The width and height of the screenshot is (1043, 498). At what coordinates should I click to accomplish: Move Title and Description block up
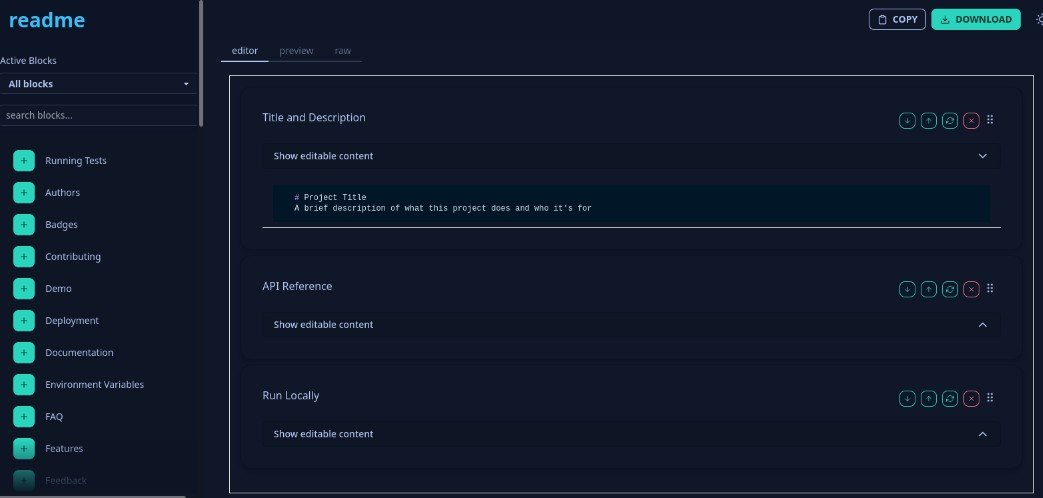coord(929,120)
